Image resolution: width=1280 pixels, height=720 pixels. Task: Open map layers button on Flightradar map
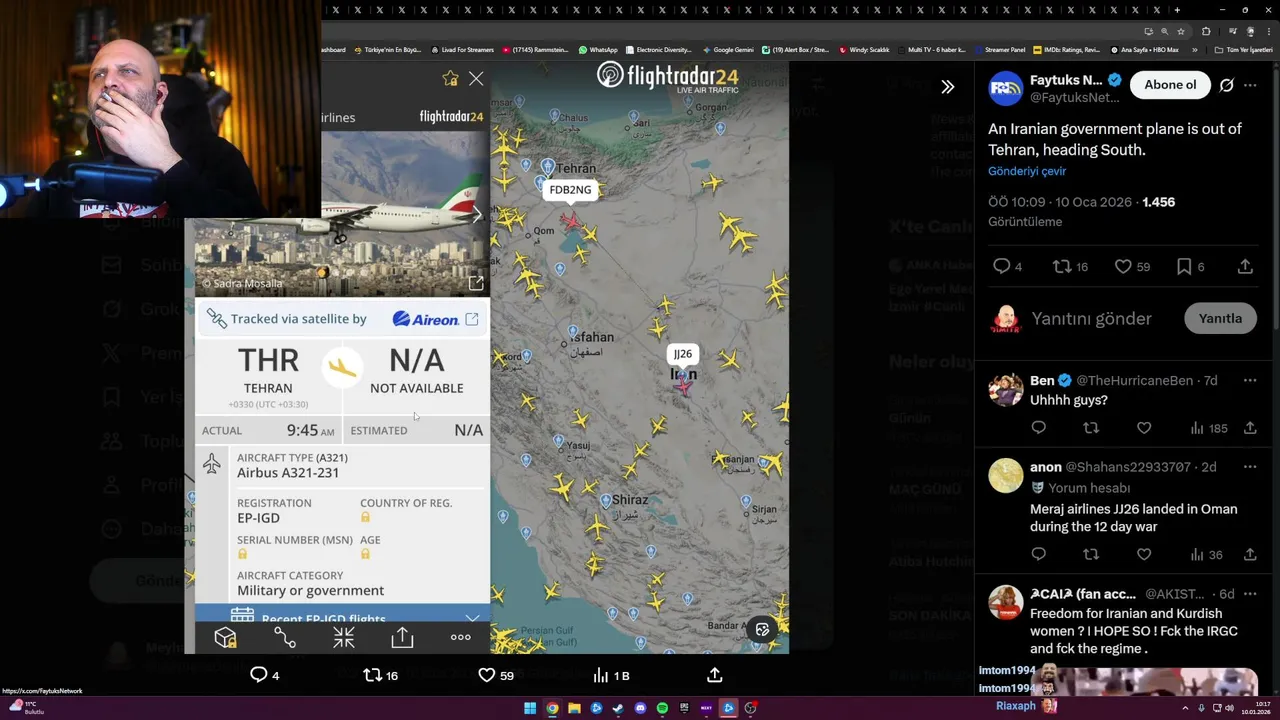click(762, 629)
